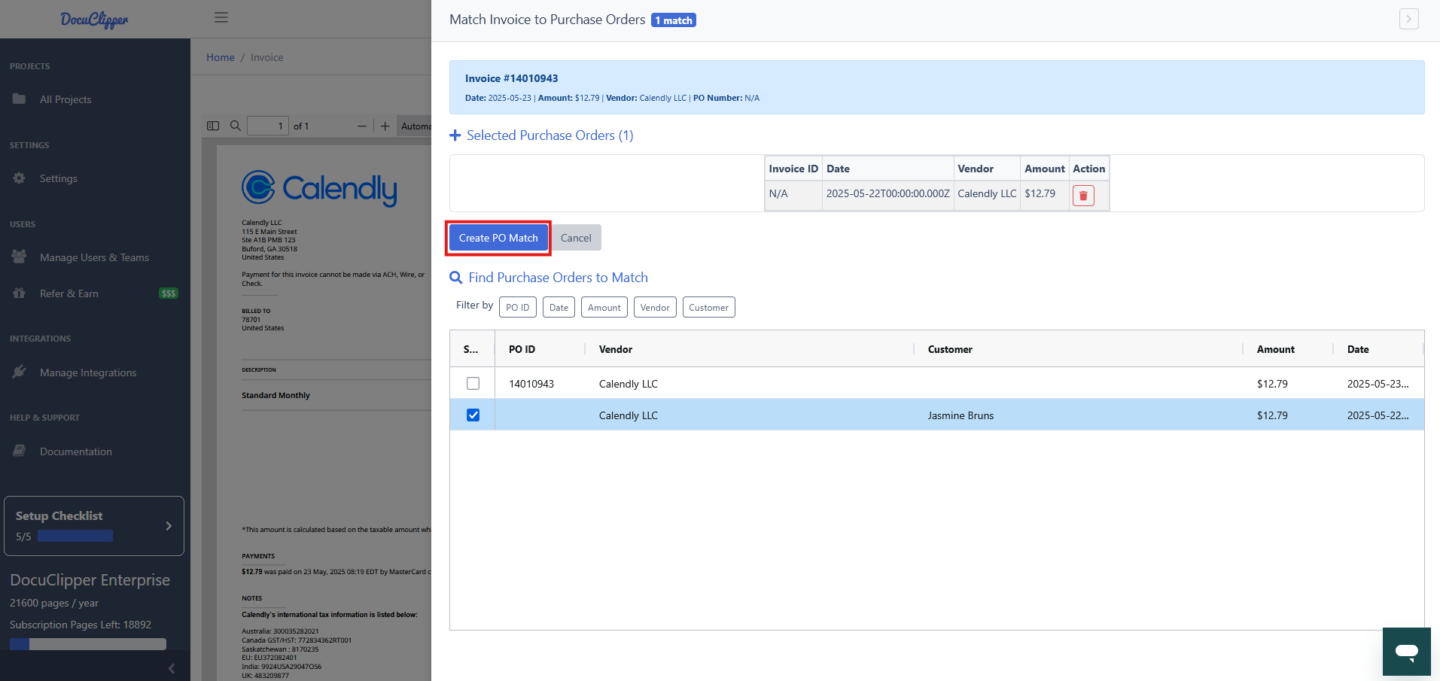Click the Invoice #14010943 heading

(x=511, y=78)
